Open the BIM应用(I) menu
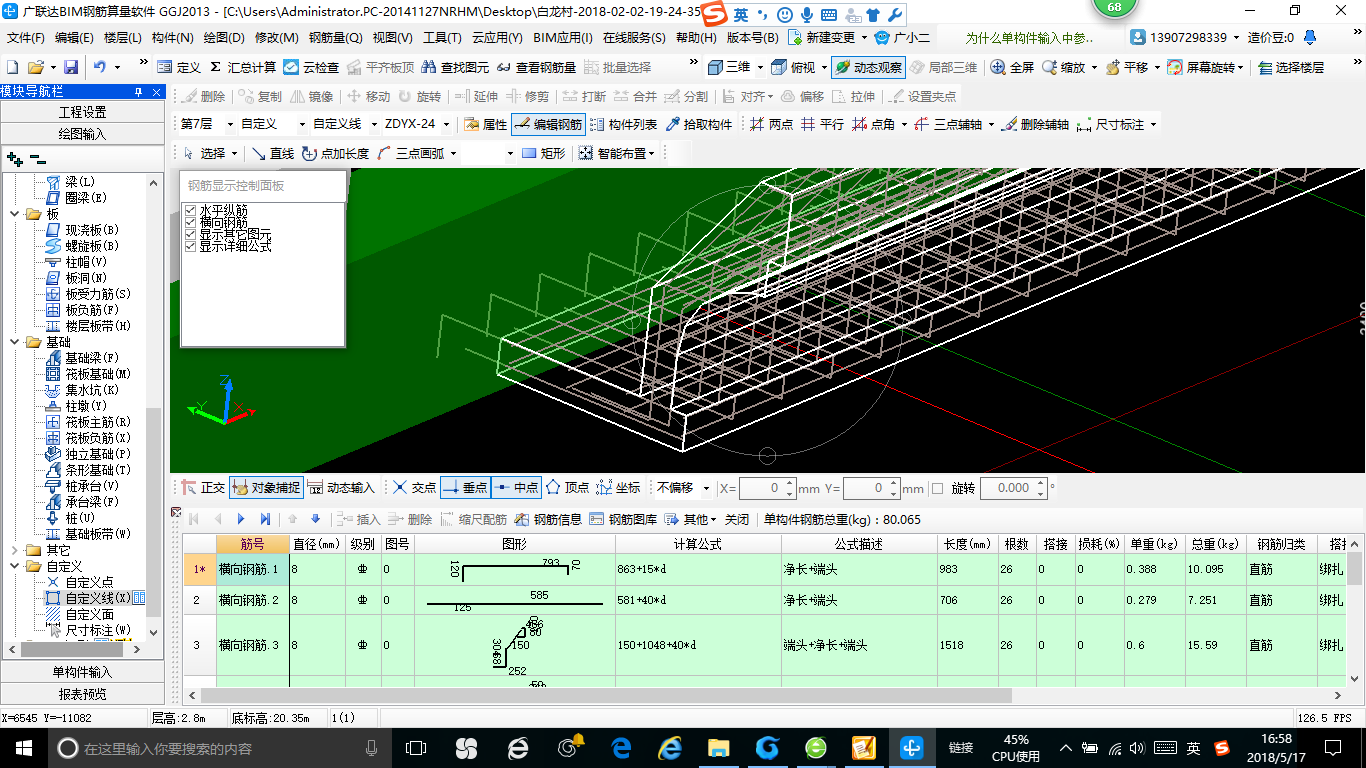Viewport: 1366px width, 768px height. pyautogui.click(x=563, y=38)
